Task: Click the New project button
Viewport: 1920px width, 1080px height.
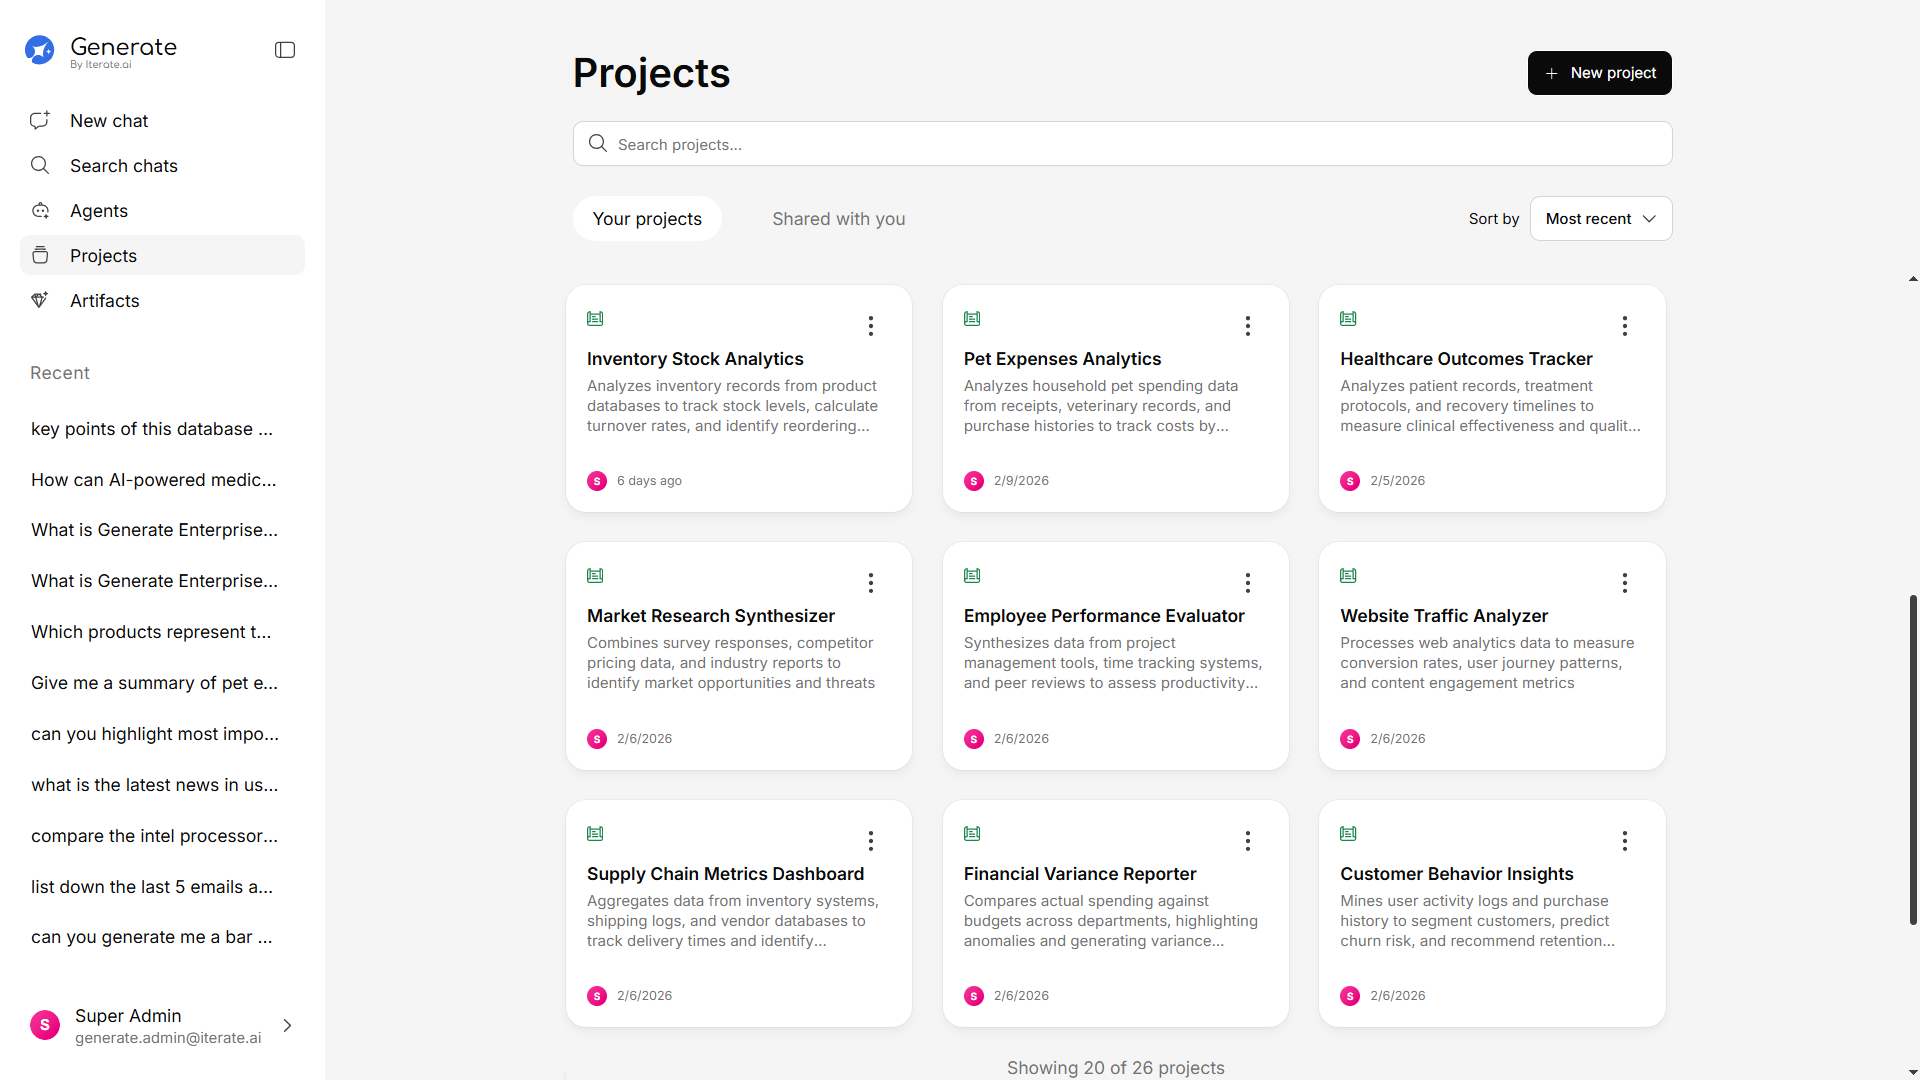Action: [x=1599, y=73]
